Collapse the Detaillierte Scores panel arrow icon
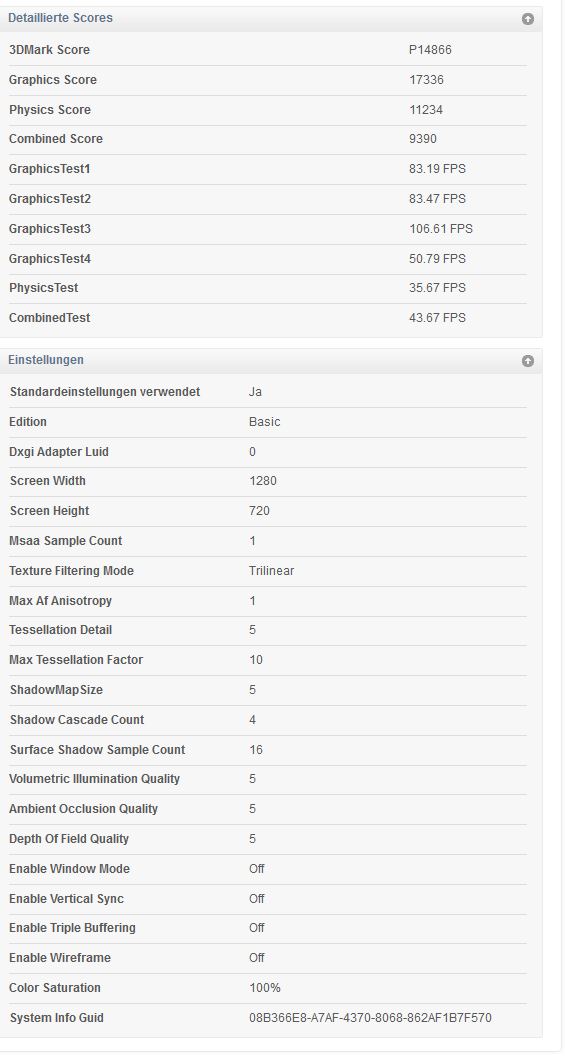566x1057 pixels. tap(528, 19)
